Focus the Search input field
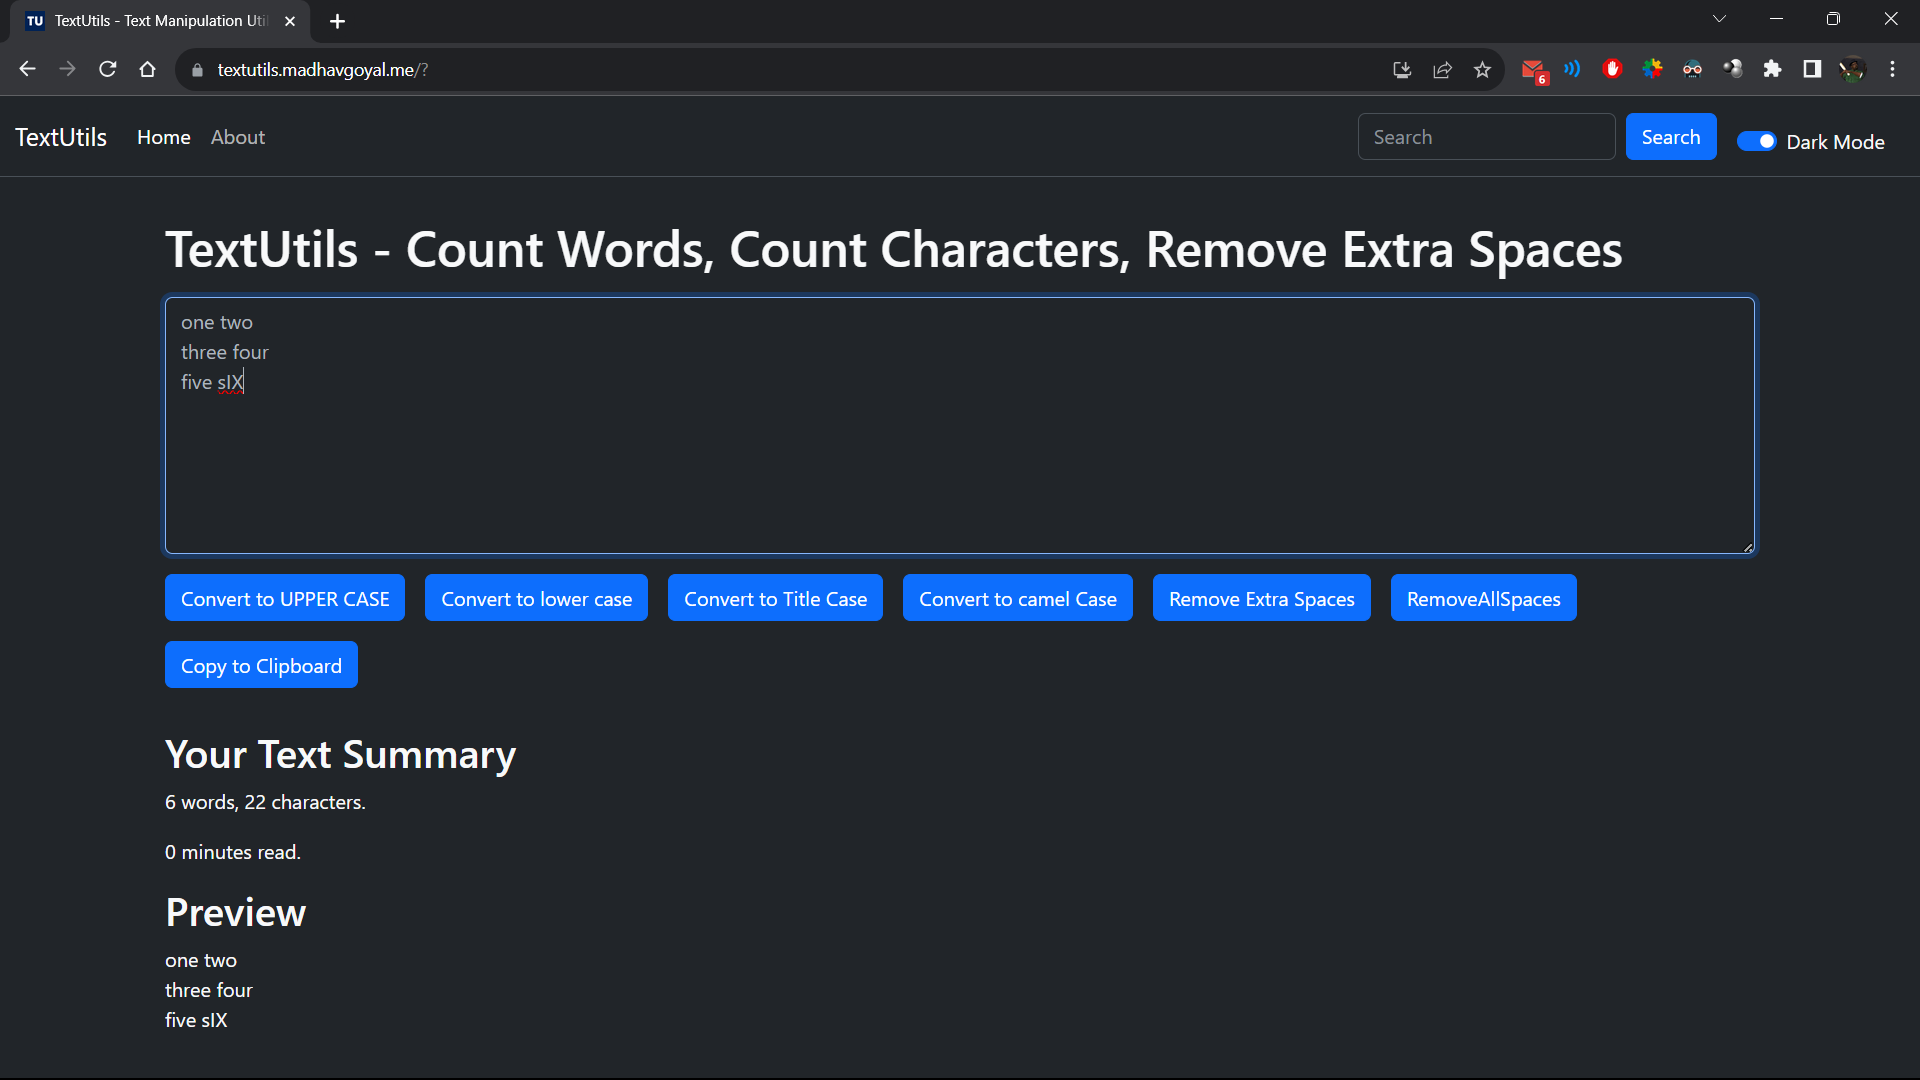Image resolution: width=1920 pixels, height=1080 pixels. tap(1486, 137)
